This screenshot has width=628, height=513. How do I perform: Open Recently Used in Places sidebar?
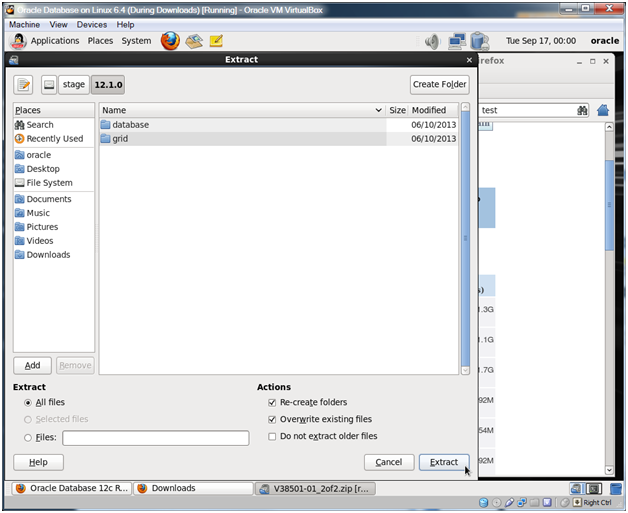[54, 139]
